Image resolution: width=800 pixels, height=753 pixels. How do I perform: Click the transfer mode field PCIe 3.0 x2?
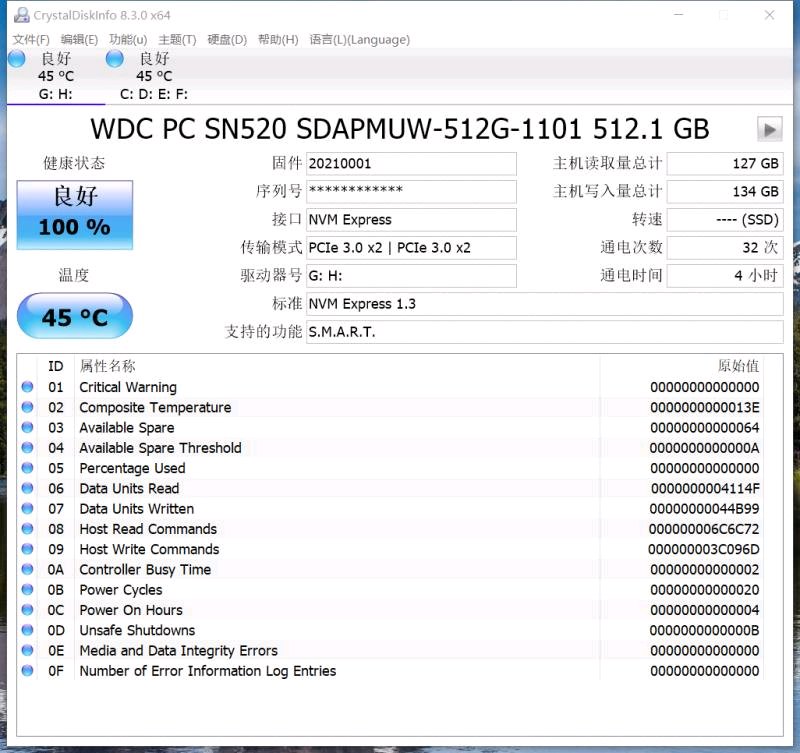pyautogui.click(x=411, y=248)
